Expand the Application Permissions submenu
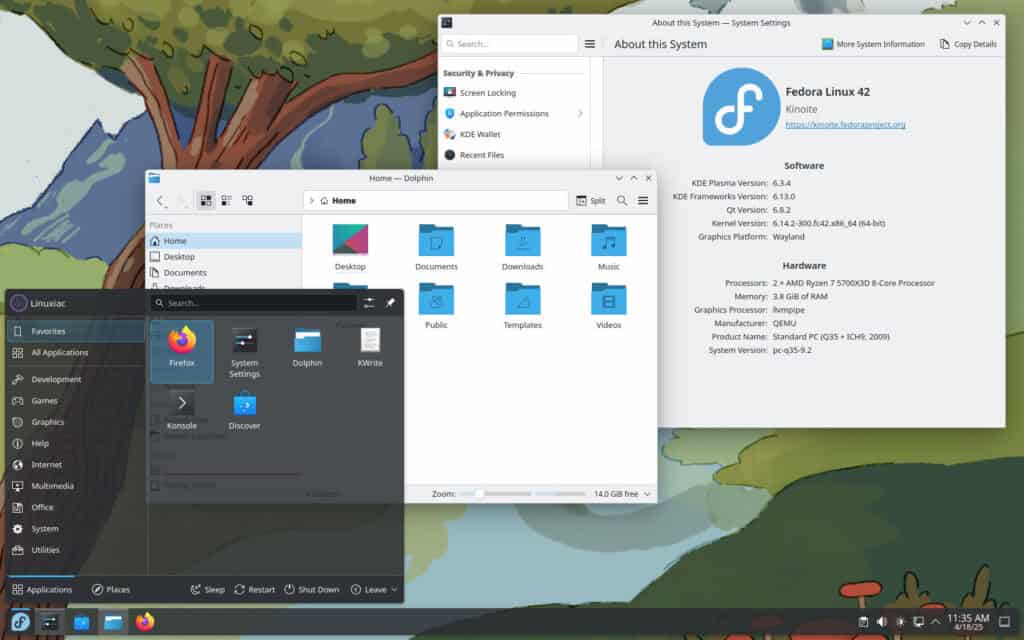 coord(580,114)
